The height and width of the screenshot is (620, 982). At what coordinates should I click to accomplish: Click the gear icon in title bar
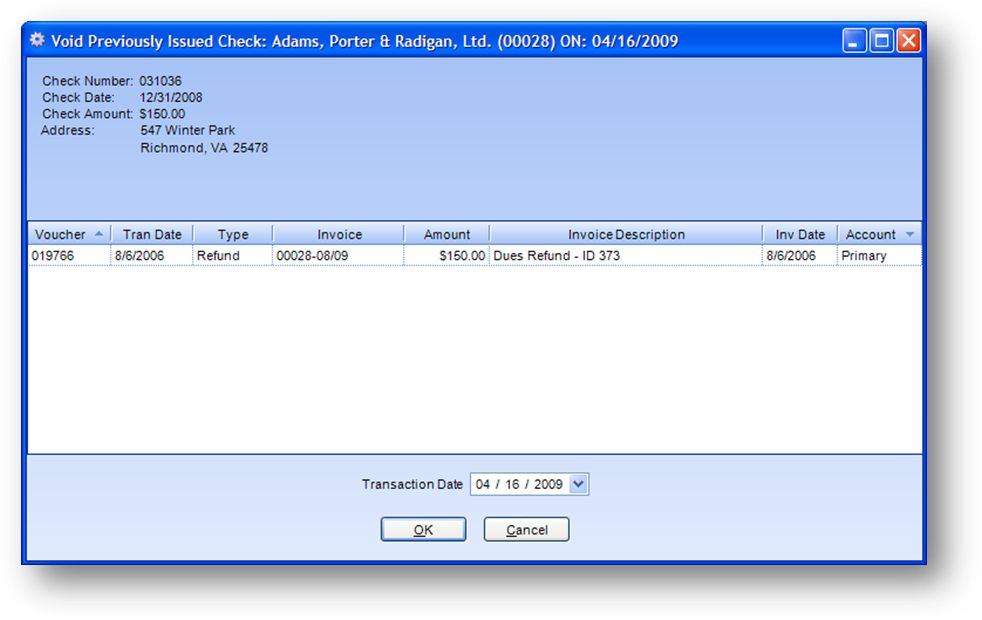pos(37,40)
